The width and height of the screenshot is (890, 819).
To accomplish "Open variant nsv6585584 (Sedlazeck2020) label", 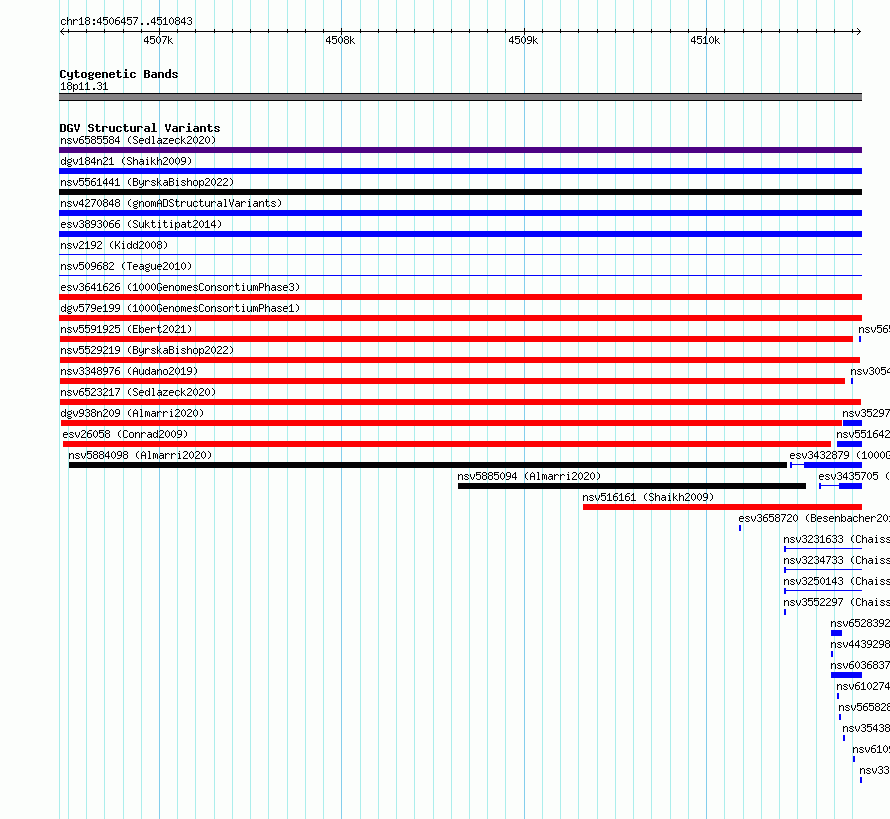I will [138, 140].
